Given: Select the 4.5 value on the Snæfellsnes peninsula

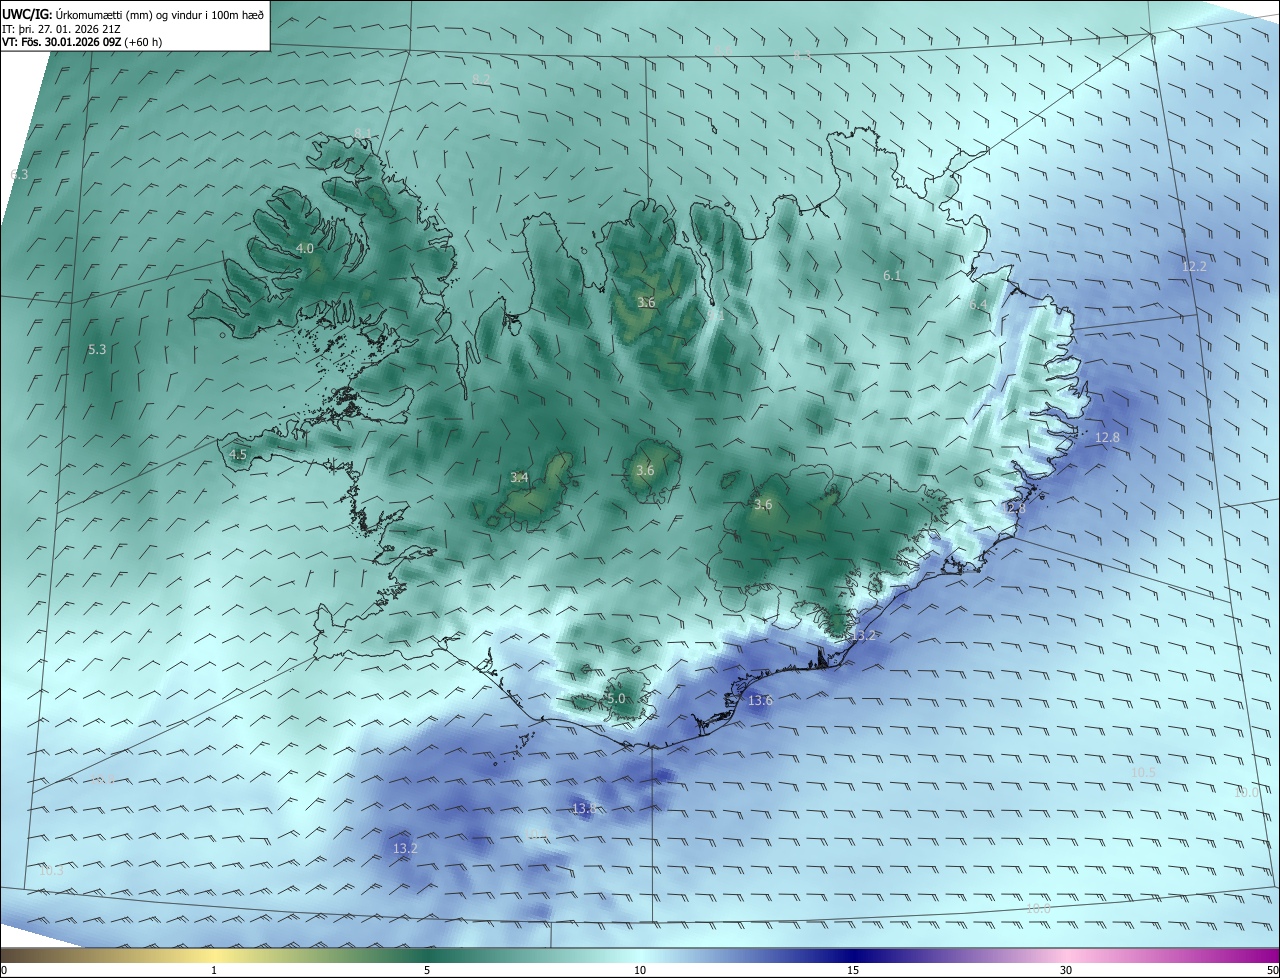Looking at the screenshot, I should coord(238,454).
